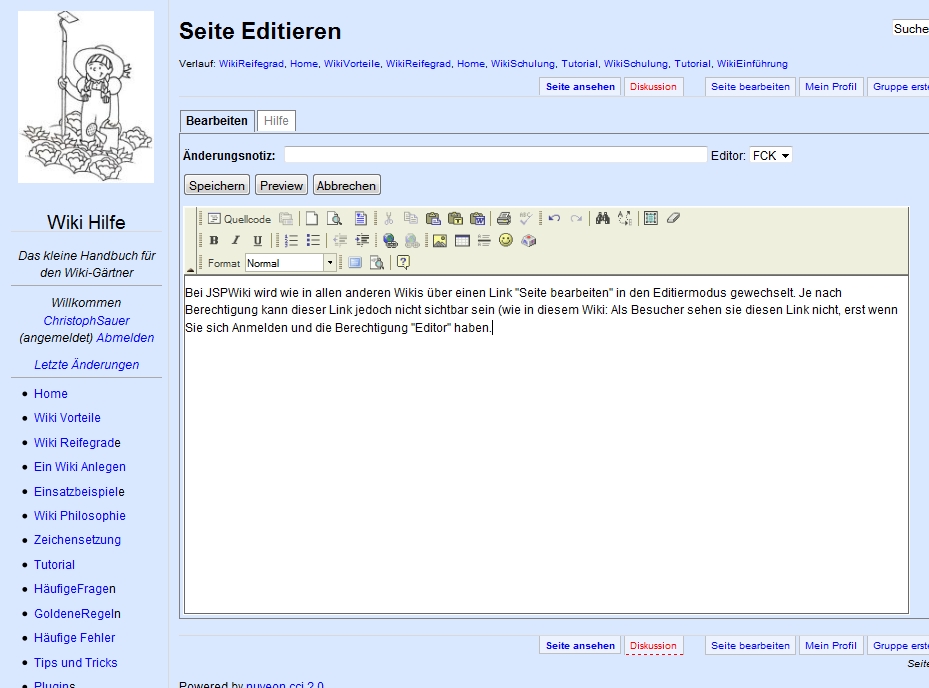
Task: Insert a numbered list
Action: tap(292, 240)
